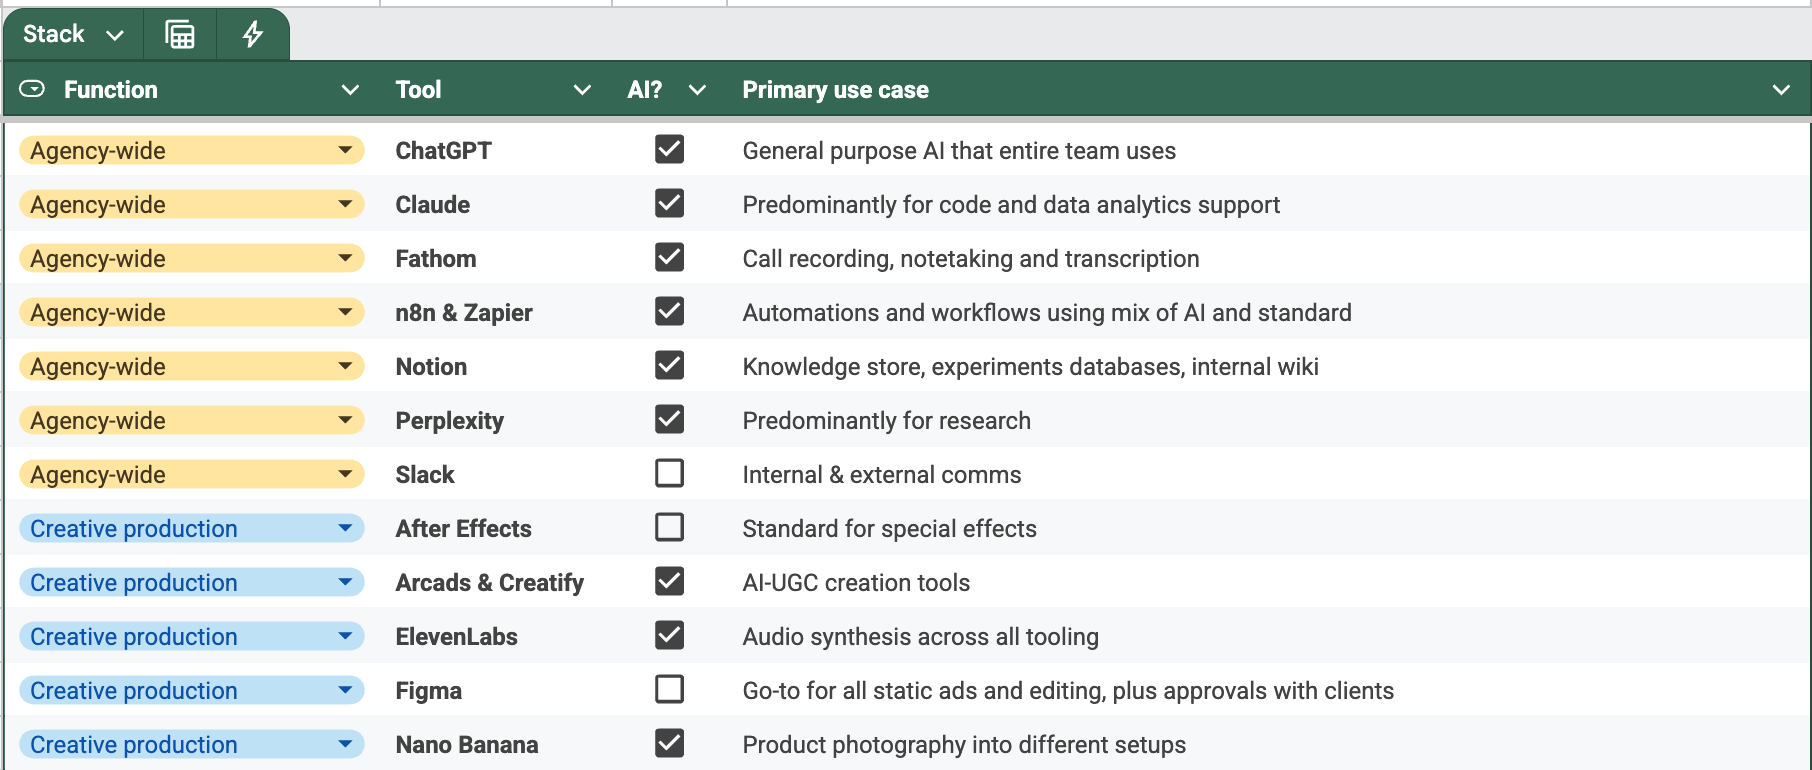The image size is (1812, 770).
Task: Open Creative production dropdown for ElevenLabs row
Action: pyautogui.click(x=191, y=636)
